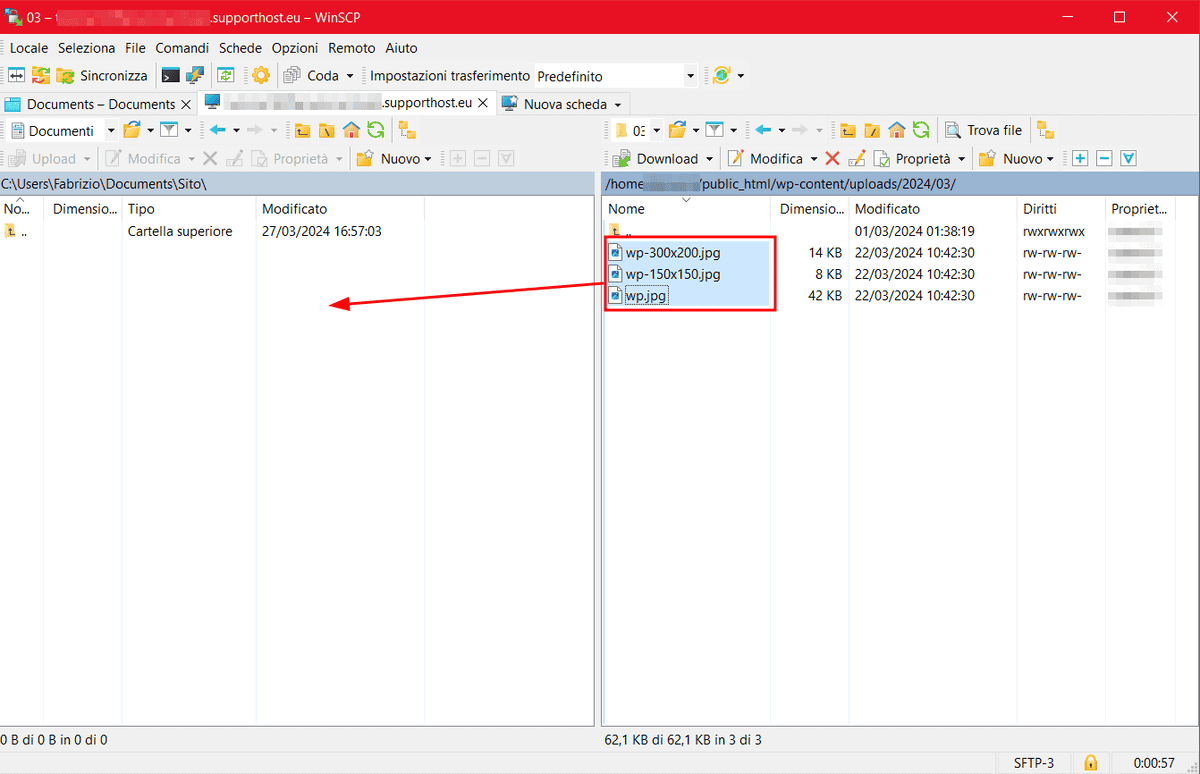Open the Download dropdown arrow

[x=709, y=158]
